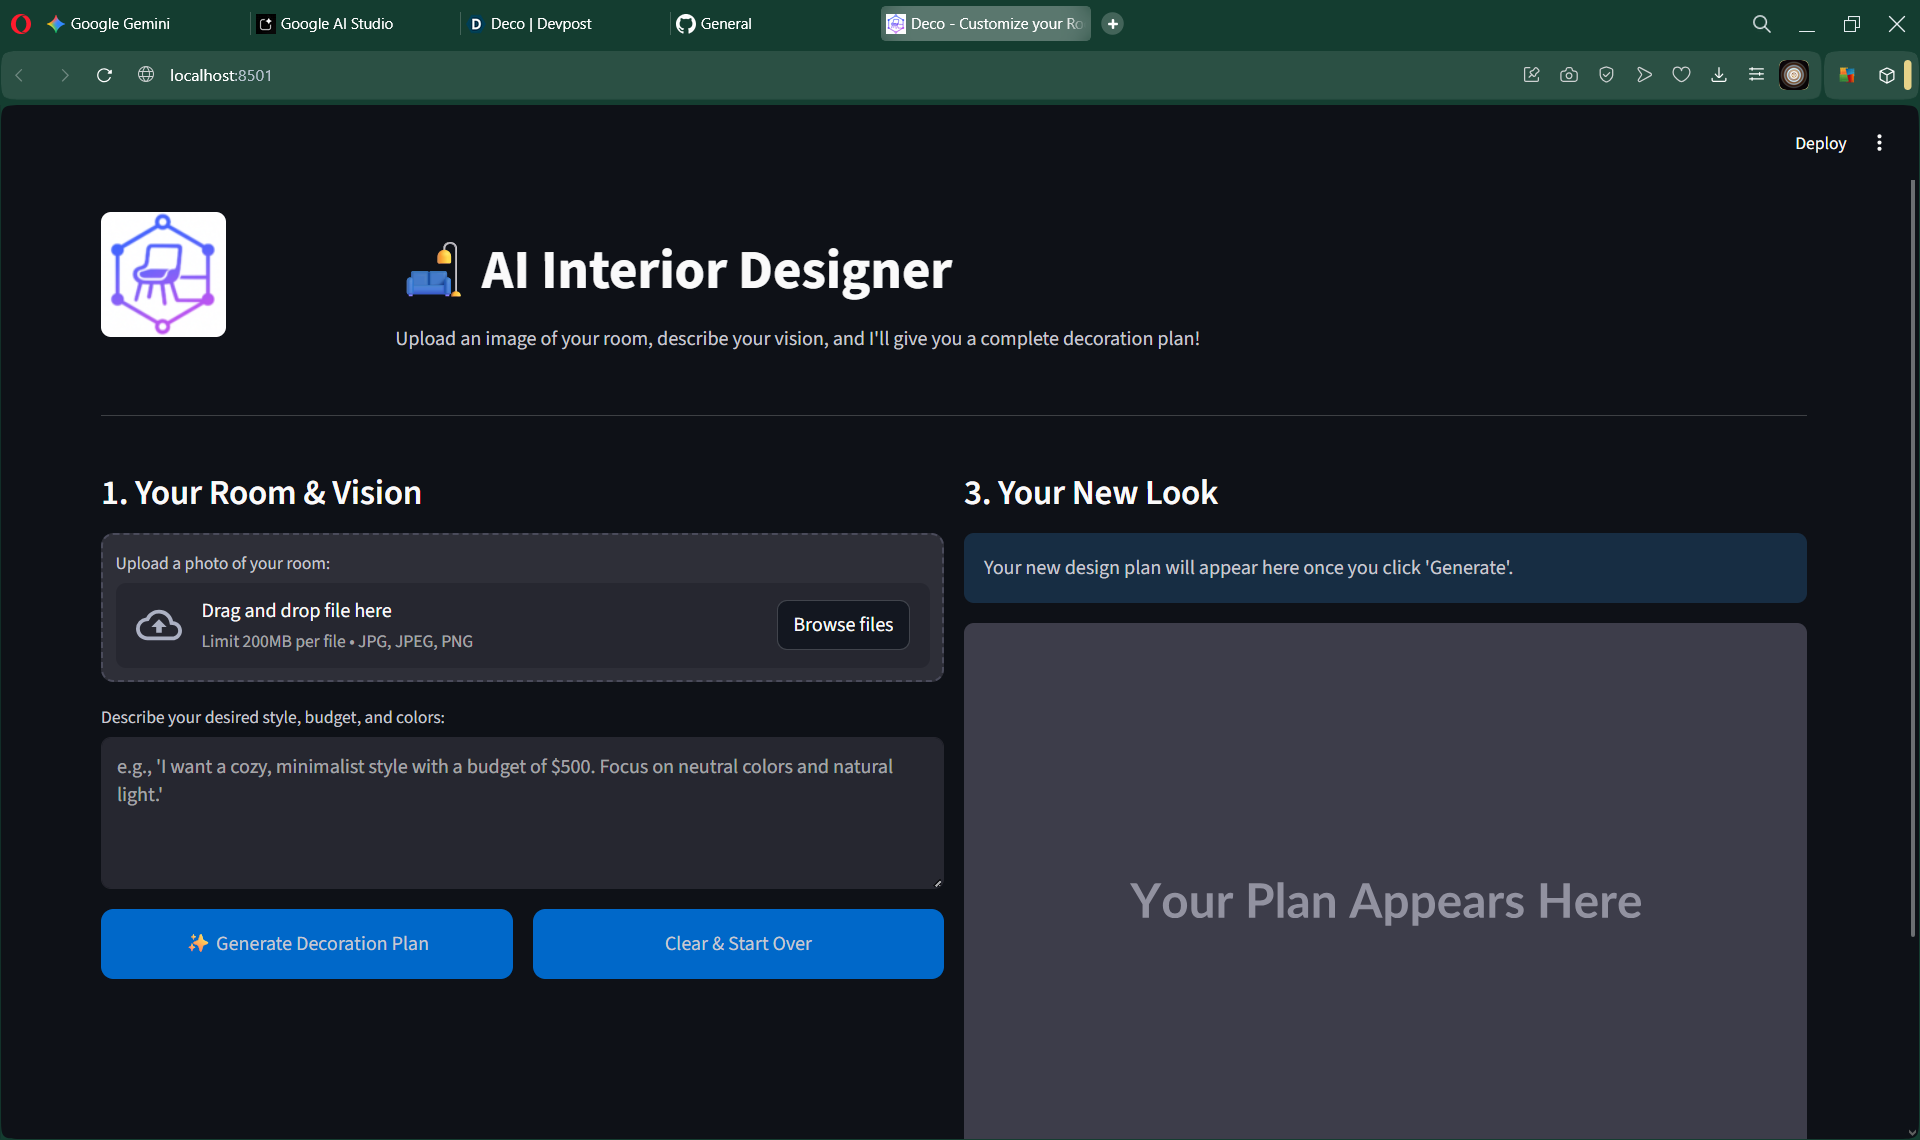Open the downloads arrow icon
Image resolution: width=1920 pixels, height=1140 pixels.
(x=1718, y=75)
